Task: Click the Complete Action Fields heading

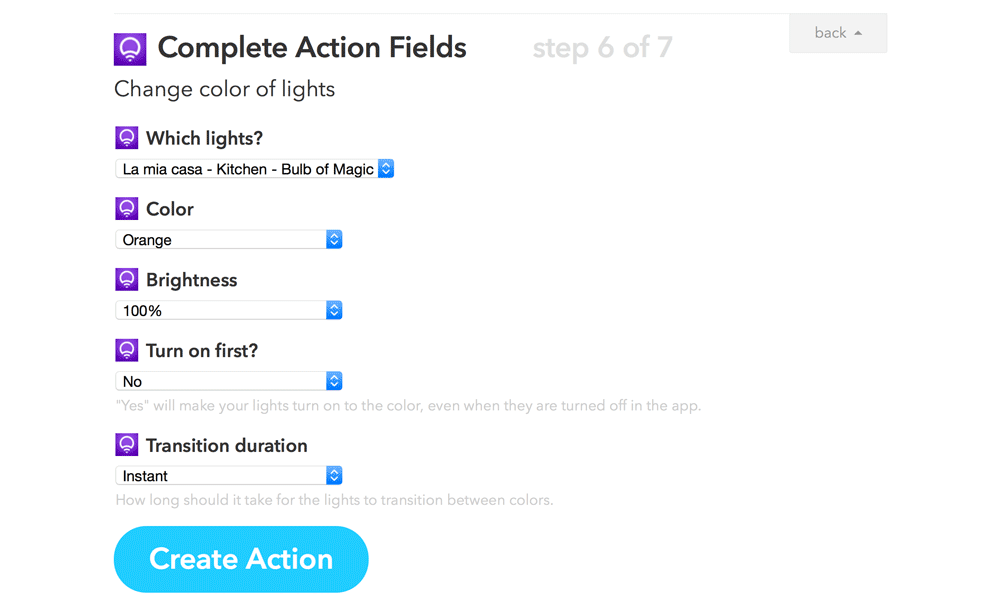Action: pyautogui.click(x=312, y=48)
